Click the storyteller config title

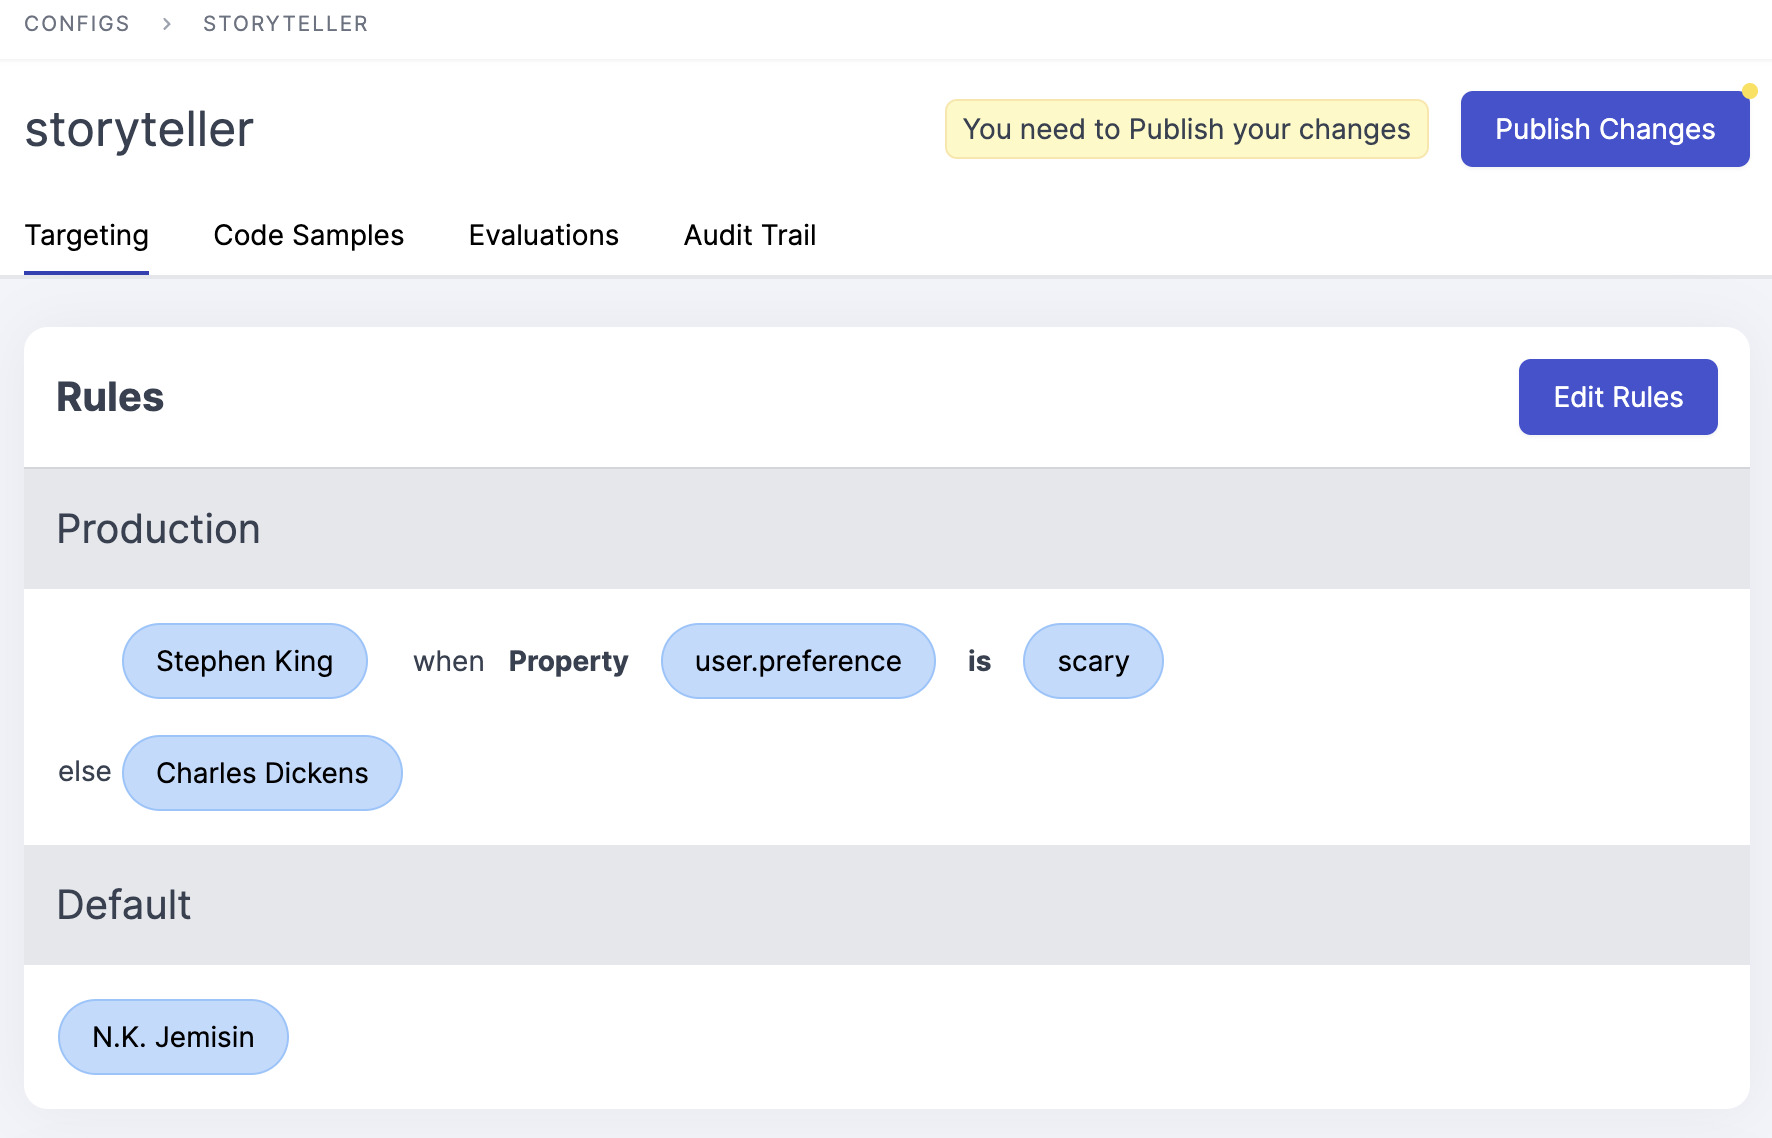pyautogui.click(x=139, y=130)
